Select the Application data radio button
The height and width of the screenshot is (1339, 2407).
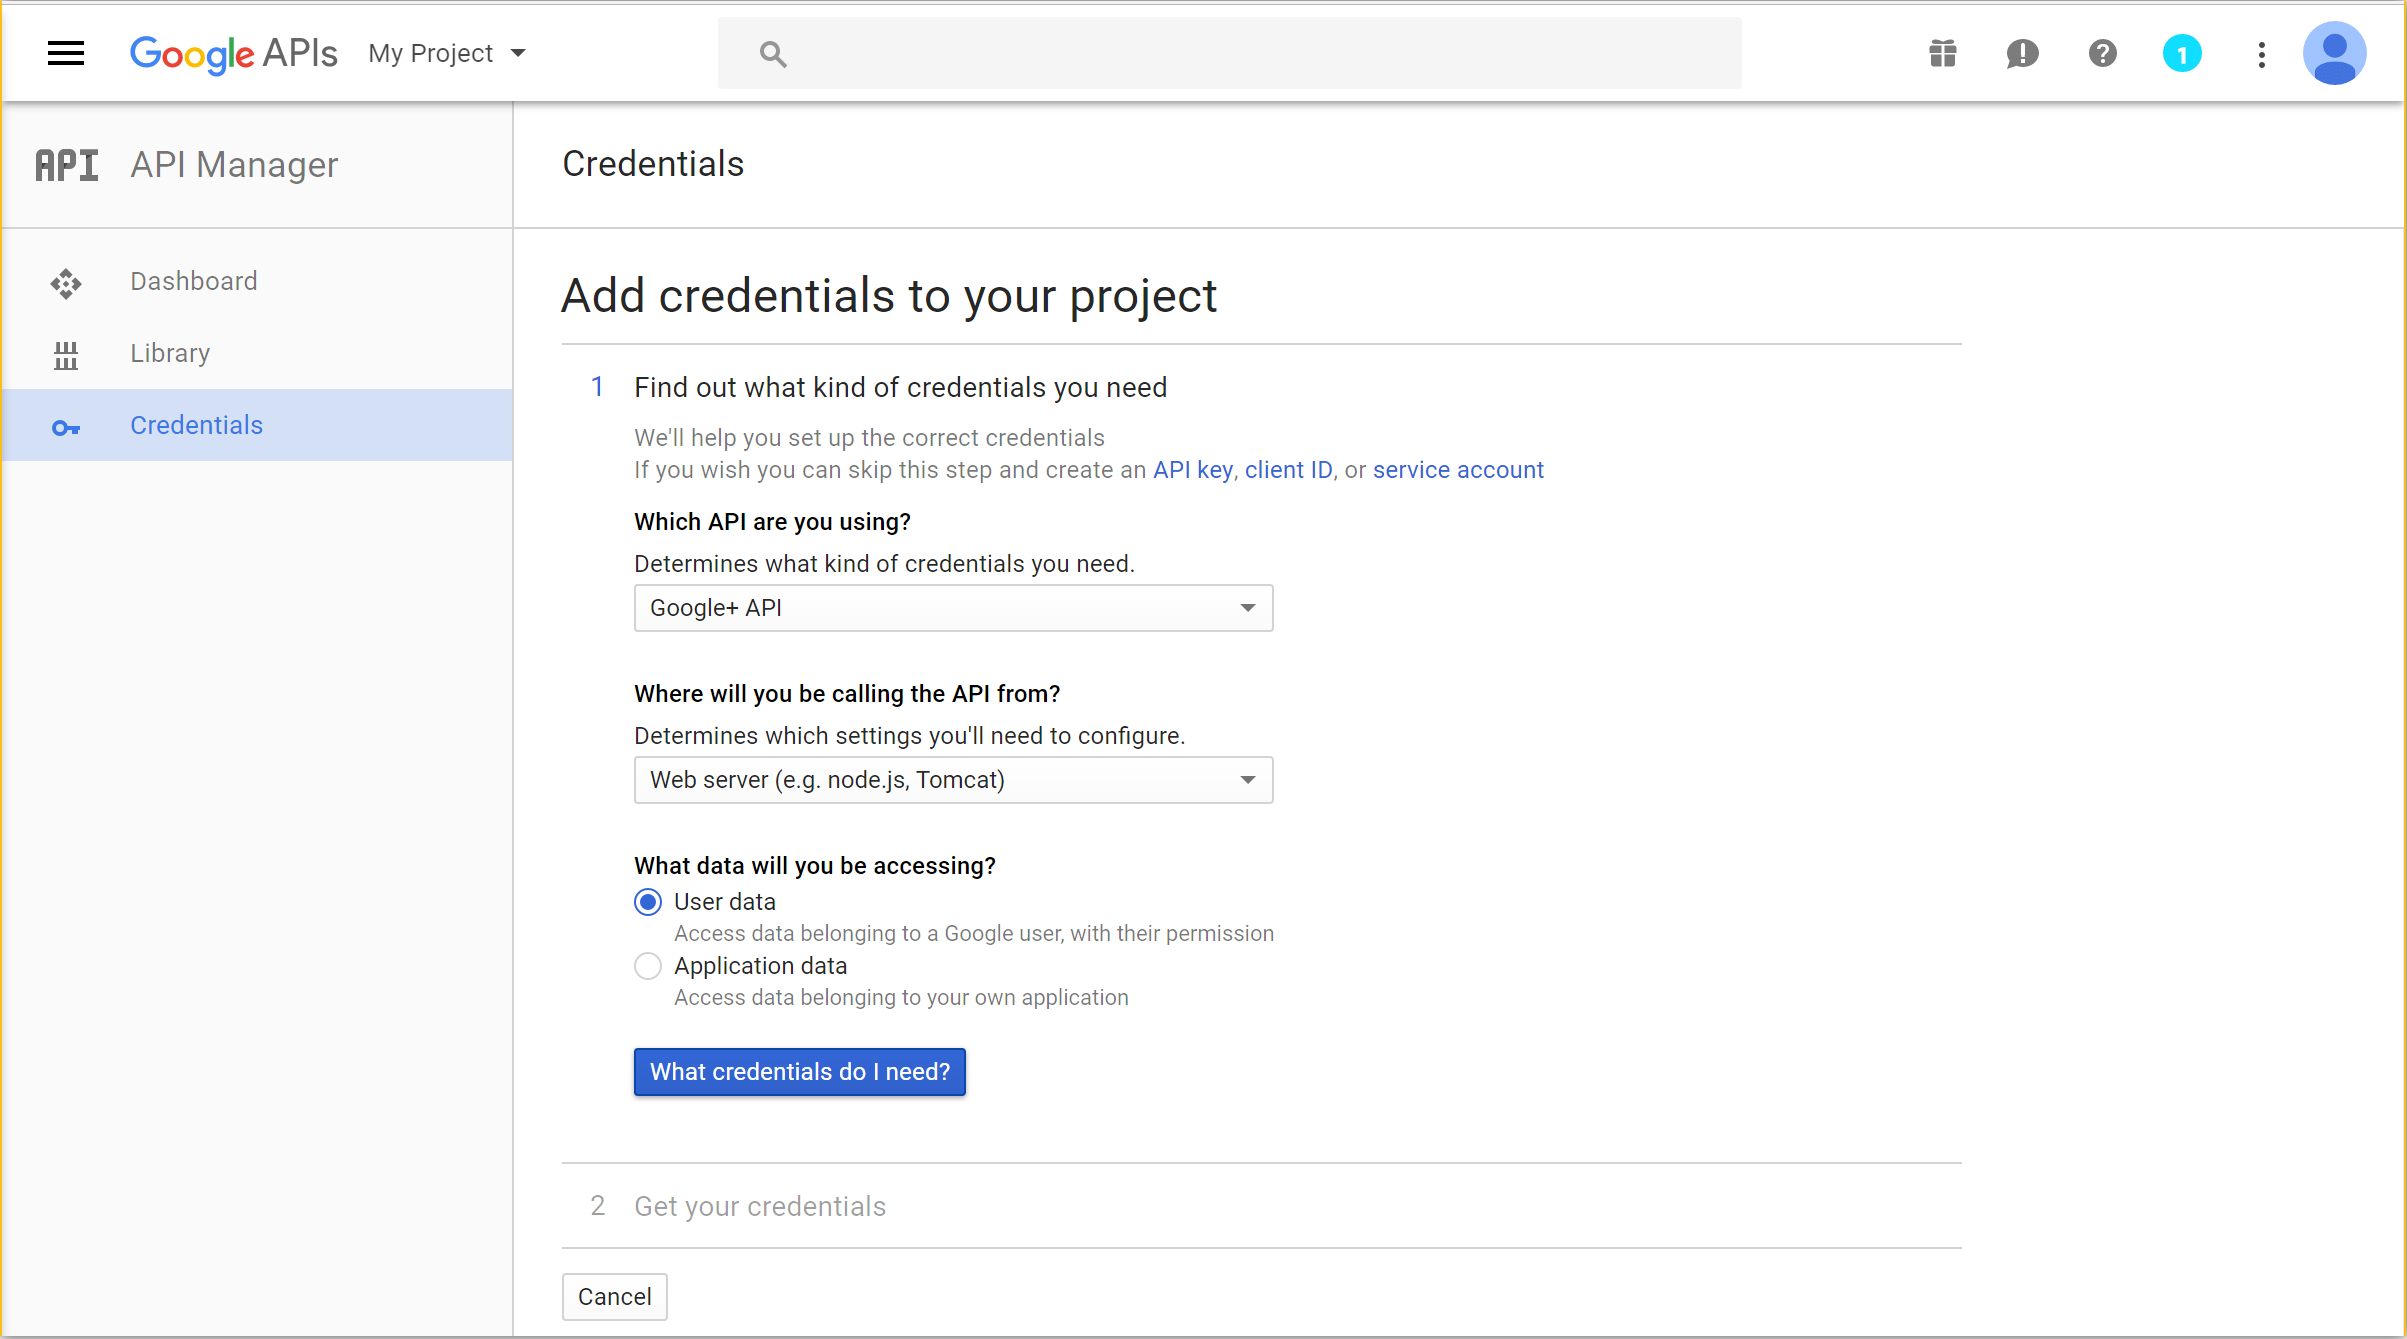pyautogui.click(x=648, y=966)
